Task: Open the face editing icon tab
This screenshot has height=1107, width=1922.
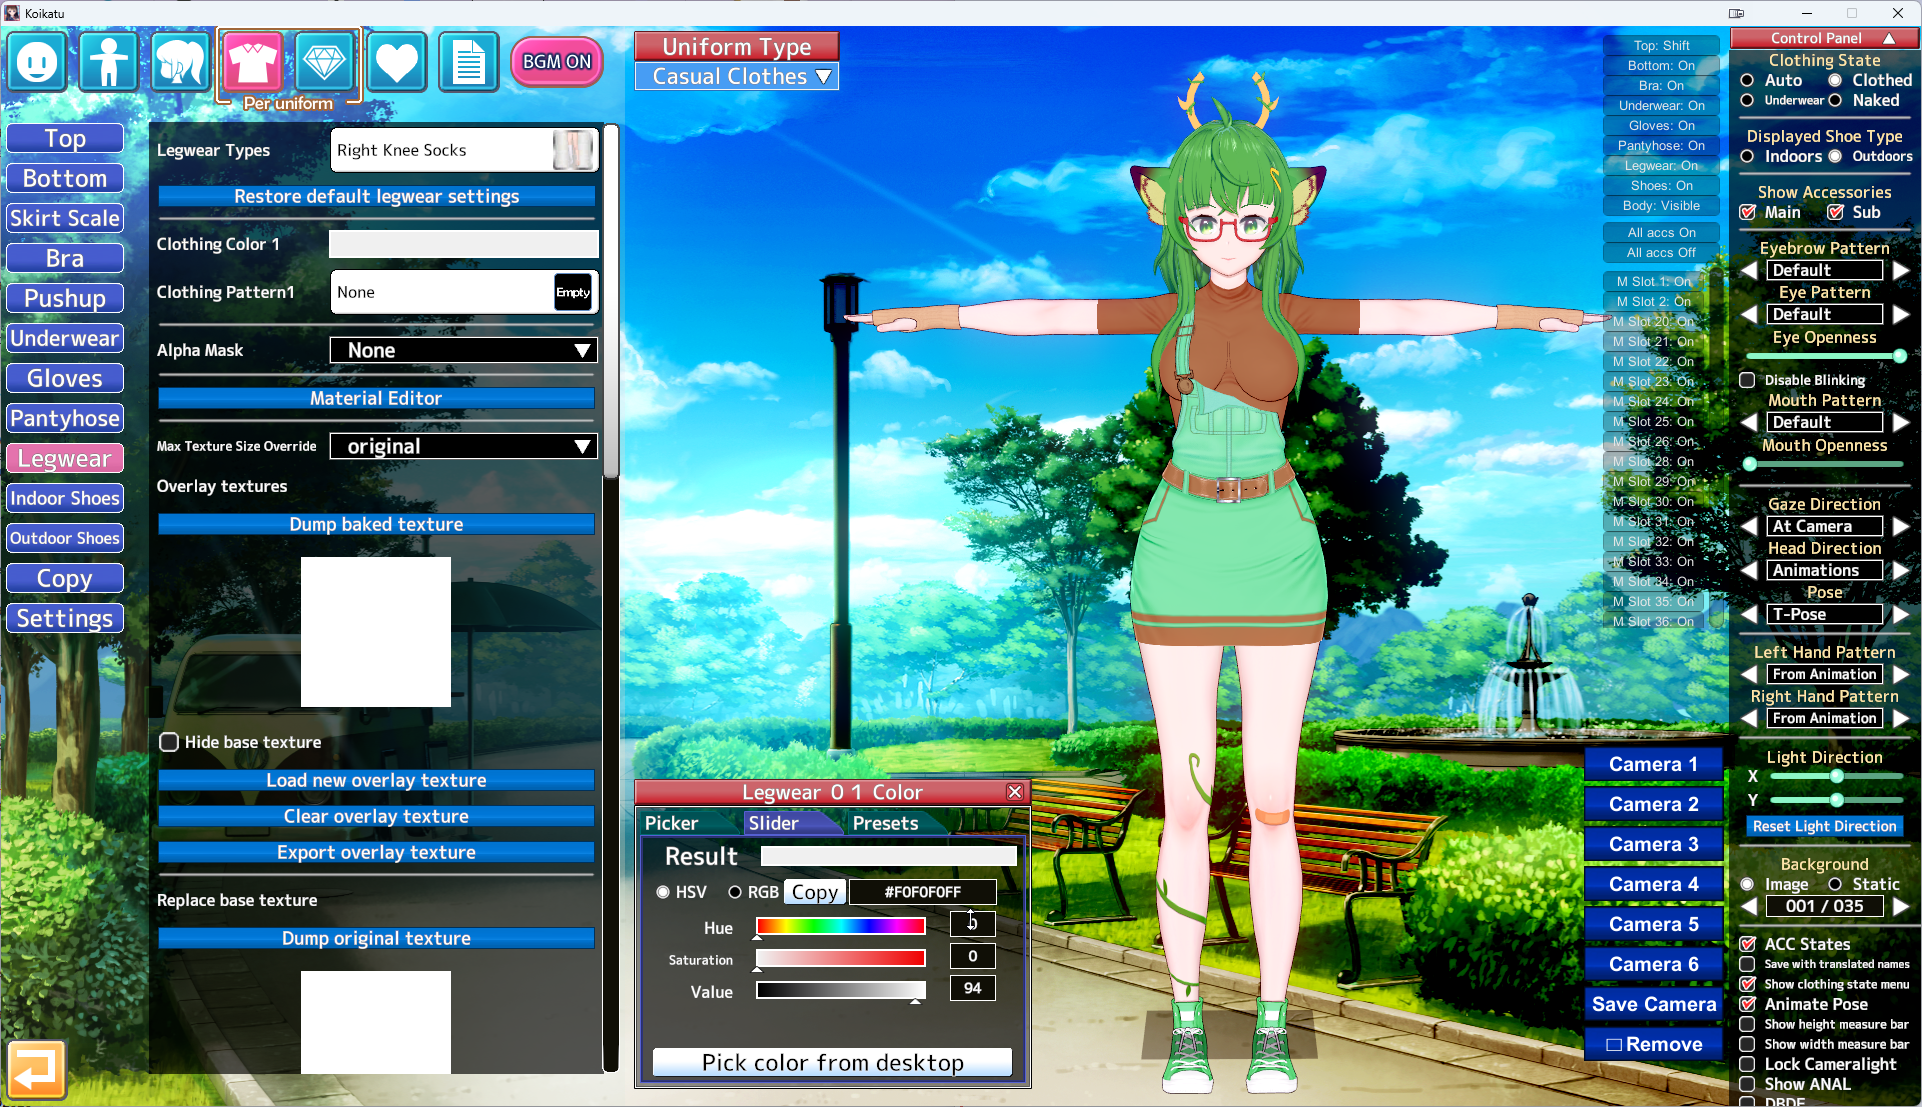Action: tap(37, 62)
